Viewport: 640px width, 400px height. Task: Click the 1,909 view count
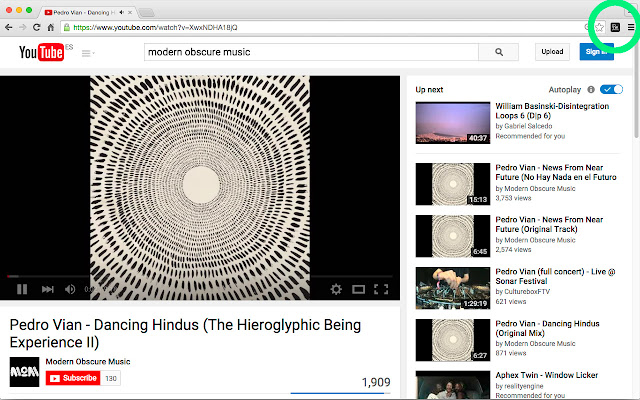(376, 382)
